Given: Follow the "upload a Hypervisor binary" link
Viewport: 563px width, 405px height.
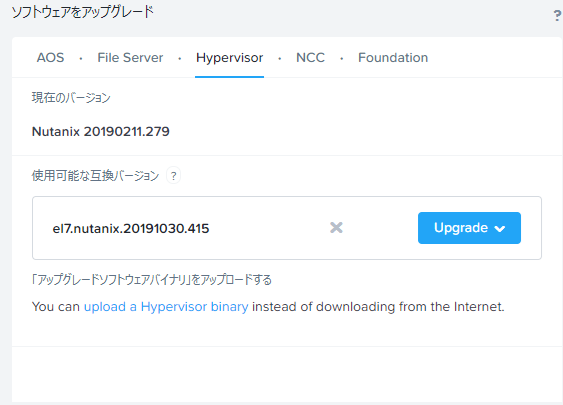Looking at the screenshot, I should click(166, 307).
